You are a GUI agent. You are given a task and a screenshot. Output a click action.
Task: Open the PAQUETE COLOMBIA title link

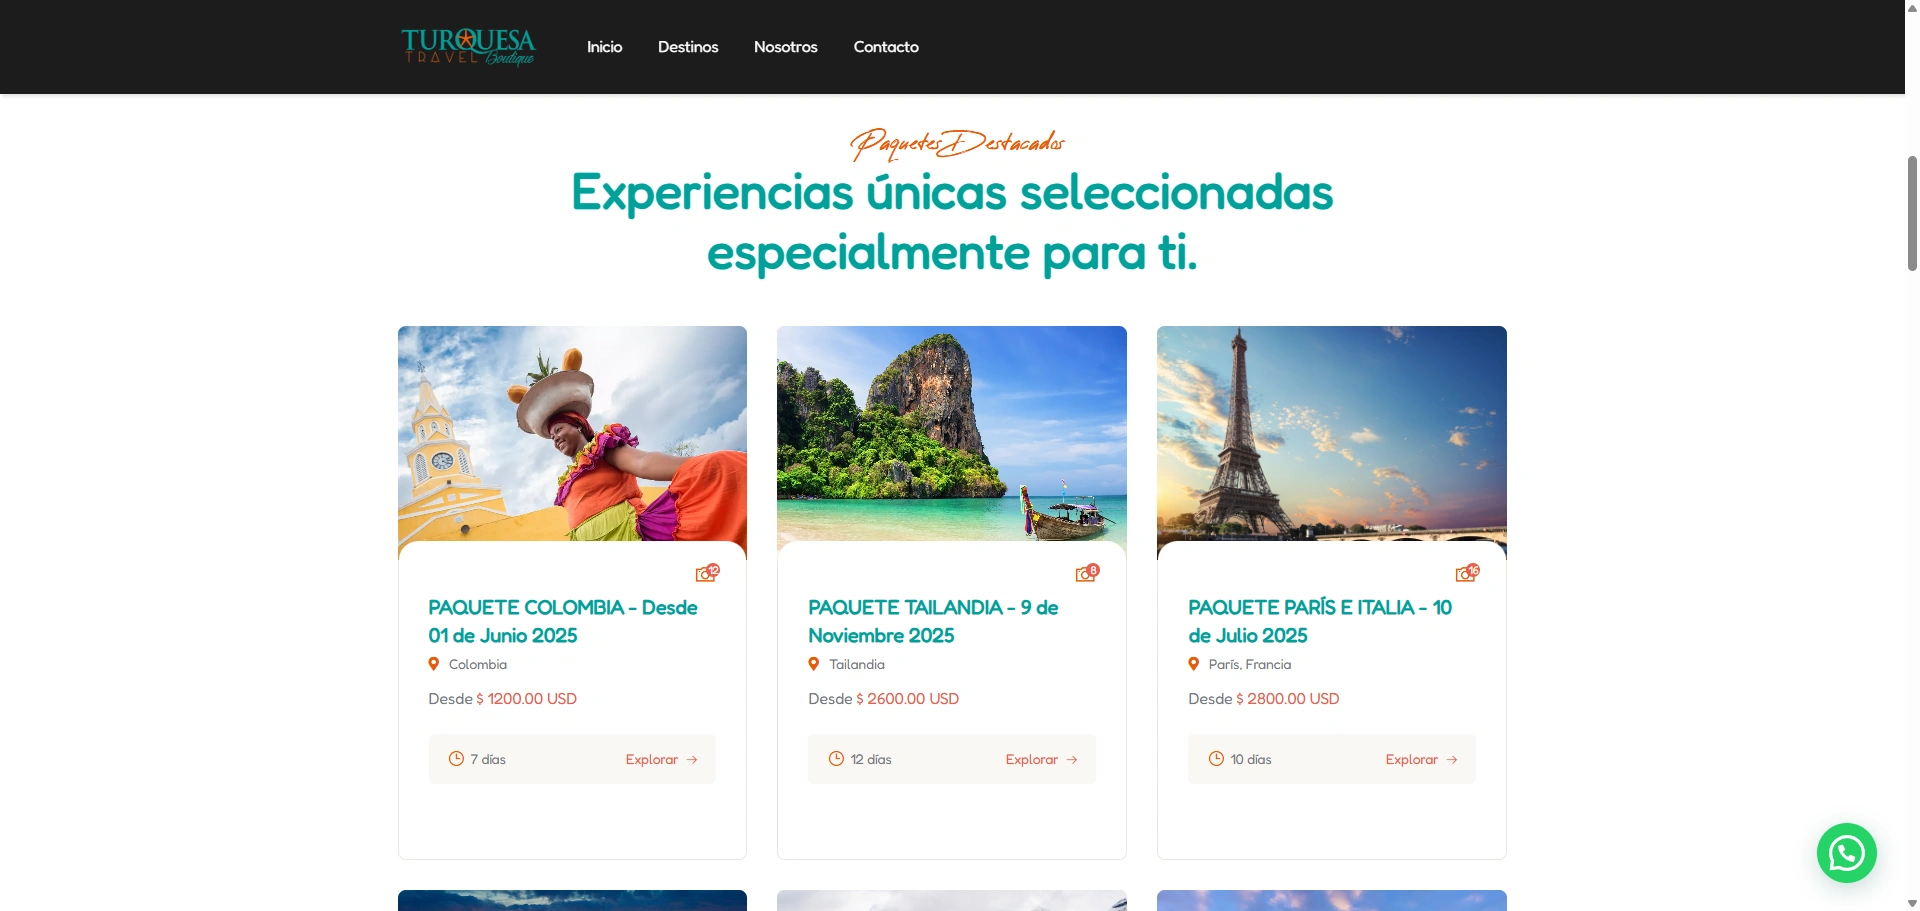tap(563, 621)
